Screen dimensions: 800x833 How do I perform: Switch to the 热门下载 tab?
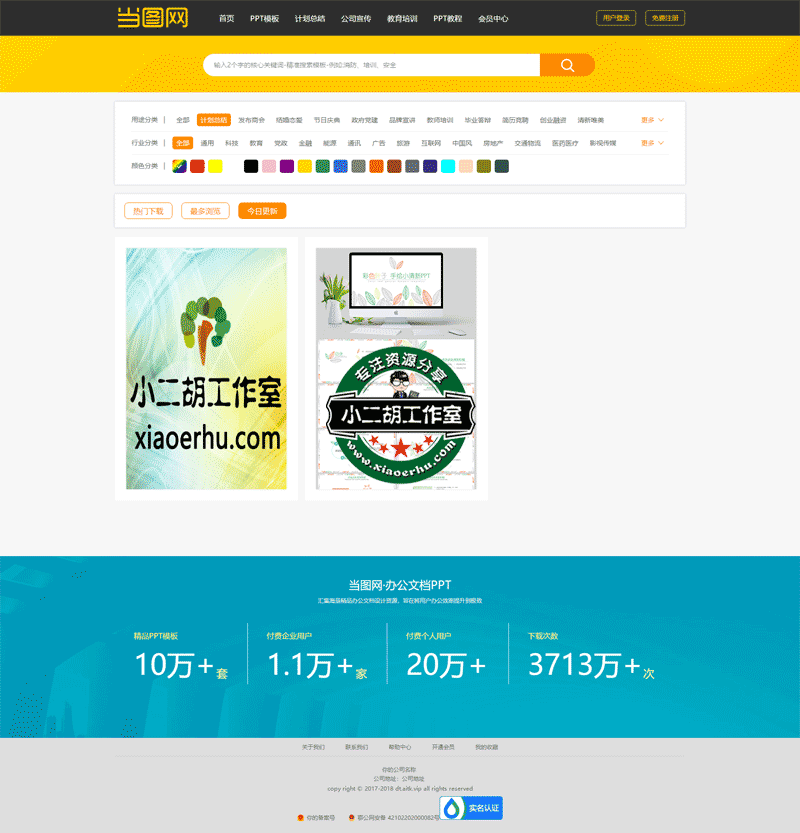pyautogui.click(x=148, y=211)
